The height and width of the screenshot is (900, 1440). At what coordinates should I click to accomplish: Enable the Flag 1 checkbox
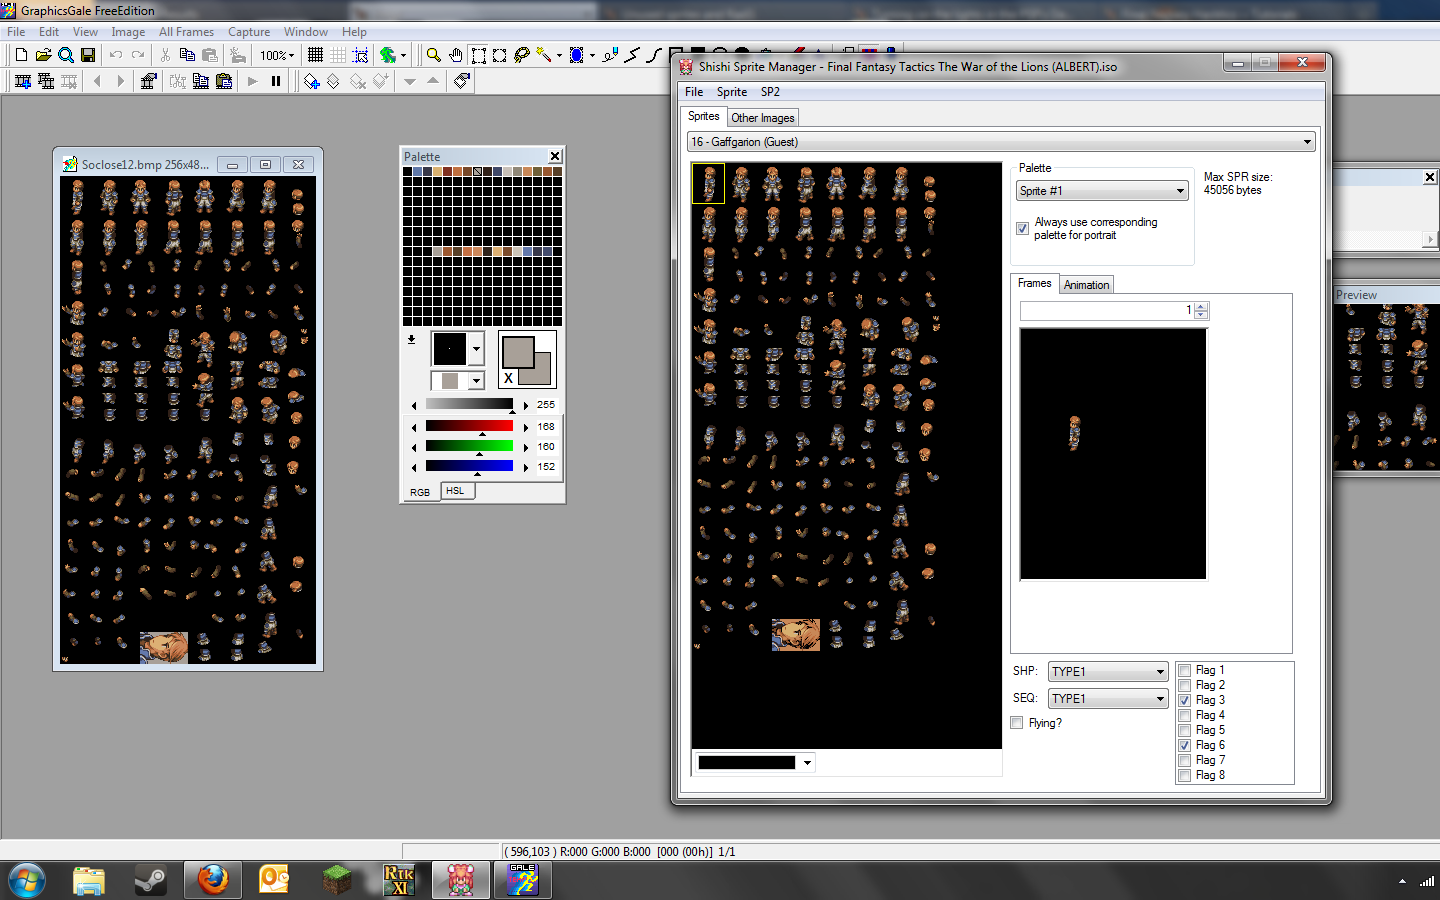[x=1185, y=671]
